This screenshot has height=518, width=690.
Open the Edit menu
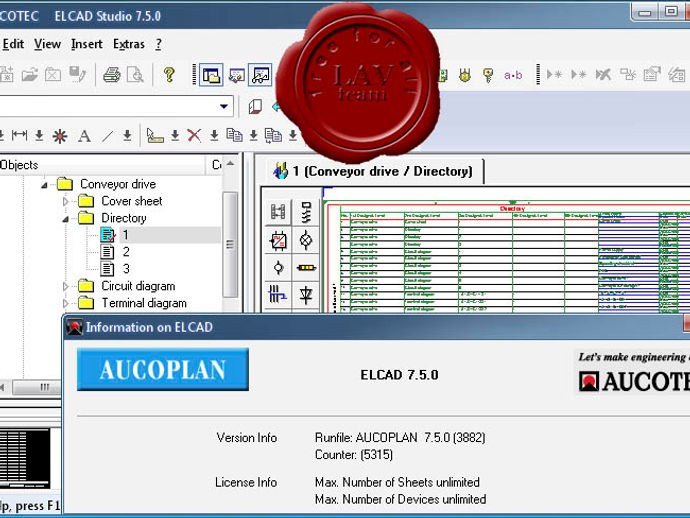tap(13, 44)
